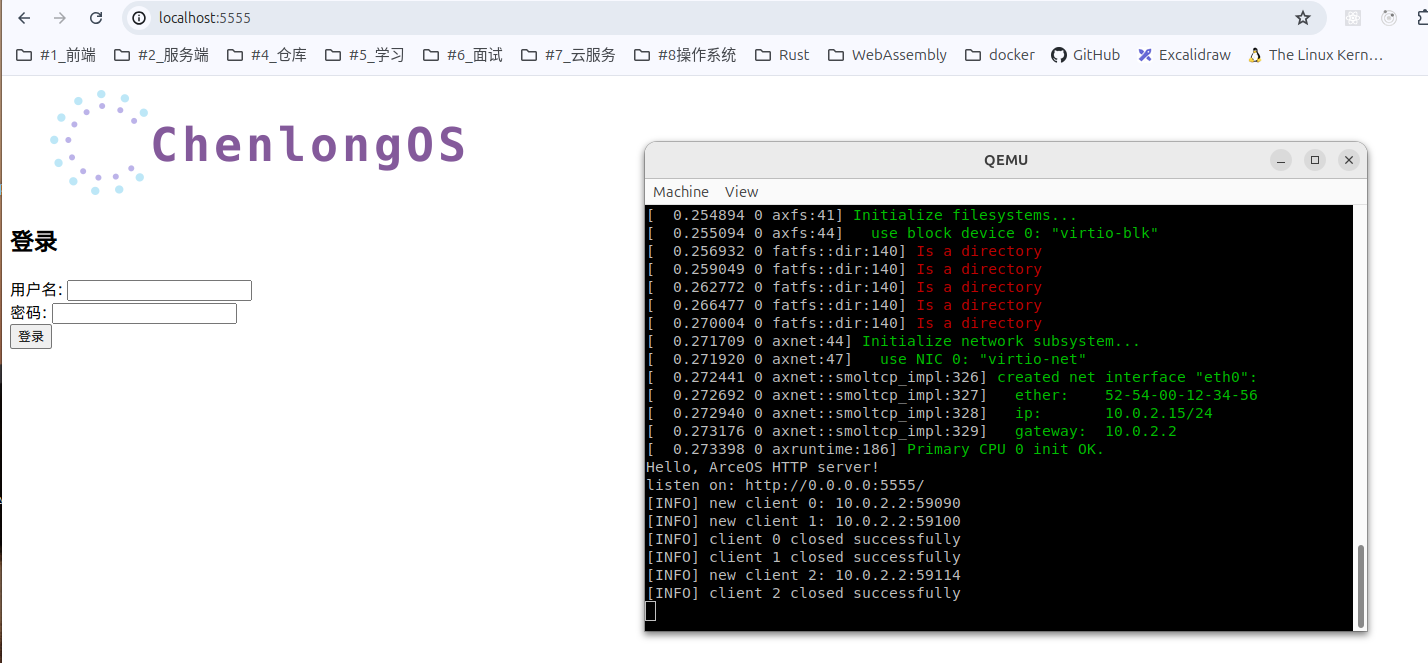Screen dimensions: 1428x663
Task: Click 'use block device 0: "virtio-blk"' line
Action: pyautogui.click(x=1014, y=233)
